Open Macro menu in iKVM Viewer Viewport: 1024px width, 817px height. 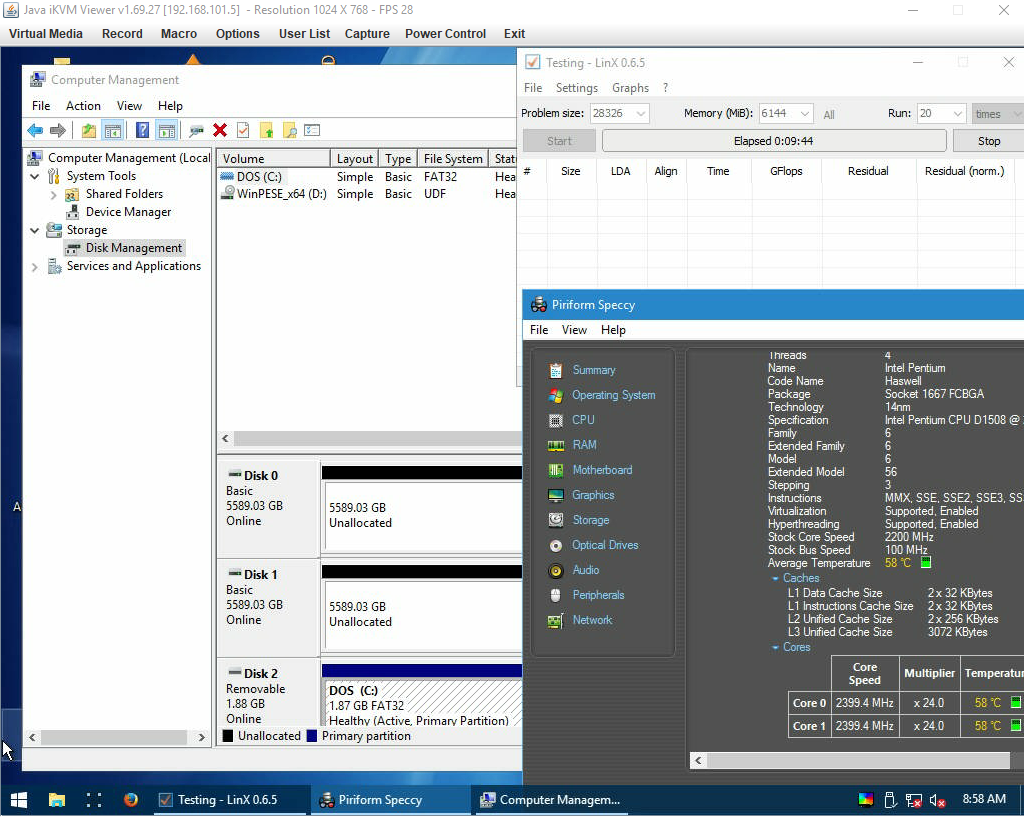(179, 34)
